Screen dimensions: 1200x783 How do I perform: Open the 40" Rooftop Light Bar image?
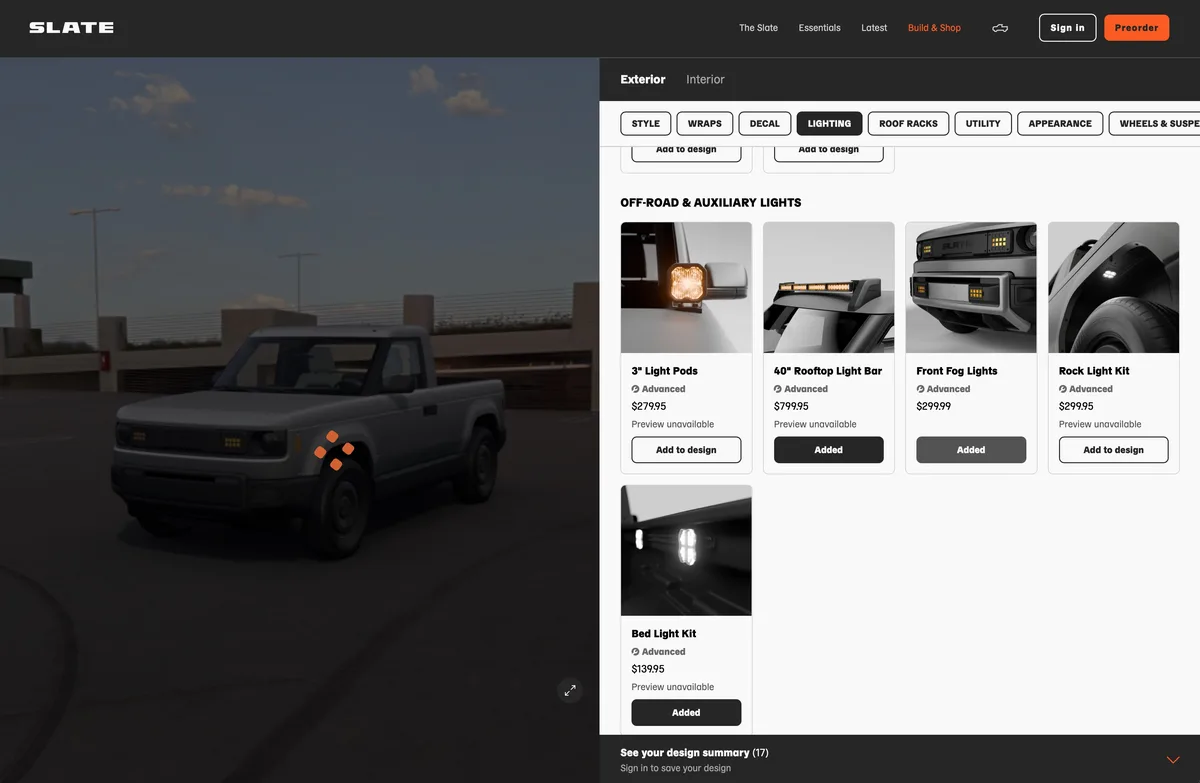coord(828,288)
